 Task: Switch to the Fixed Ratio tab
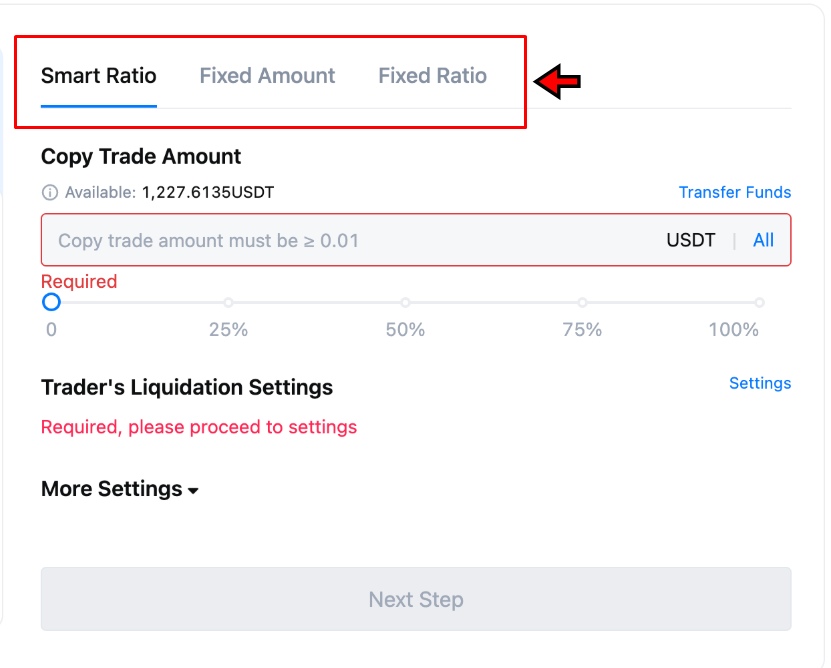(x=432, y=75)
